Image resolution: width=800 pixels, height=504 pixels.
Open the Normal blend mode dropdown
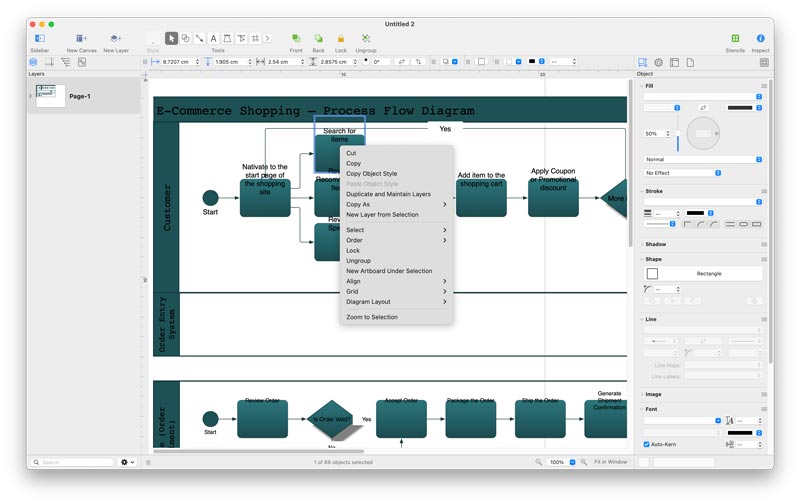pos(702,159)
